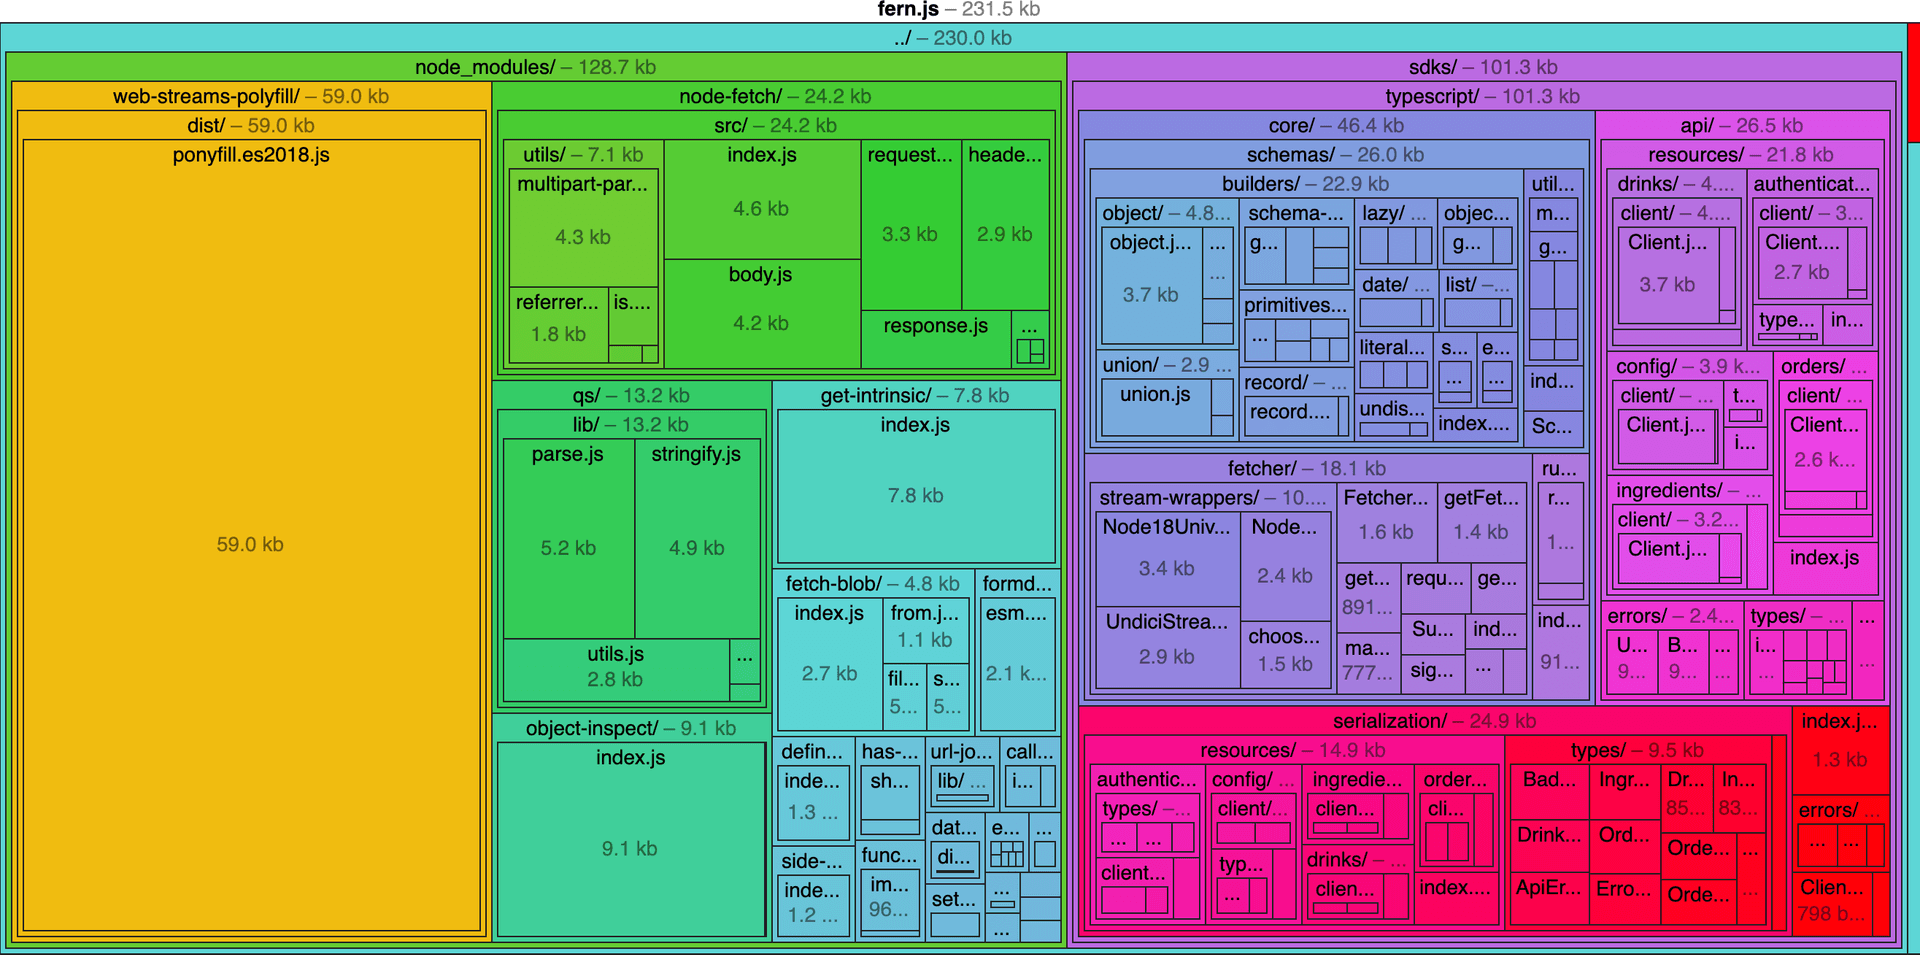The image size is (1920, 955).
Task: Select the stringify.js 4.9 kb block
Action: 696,540
